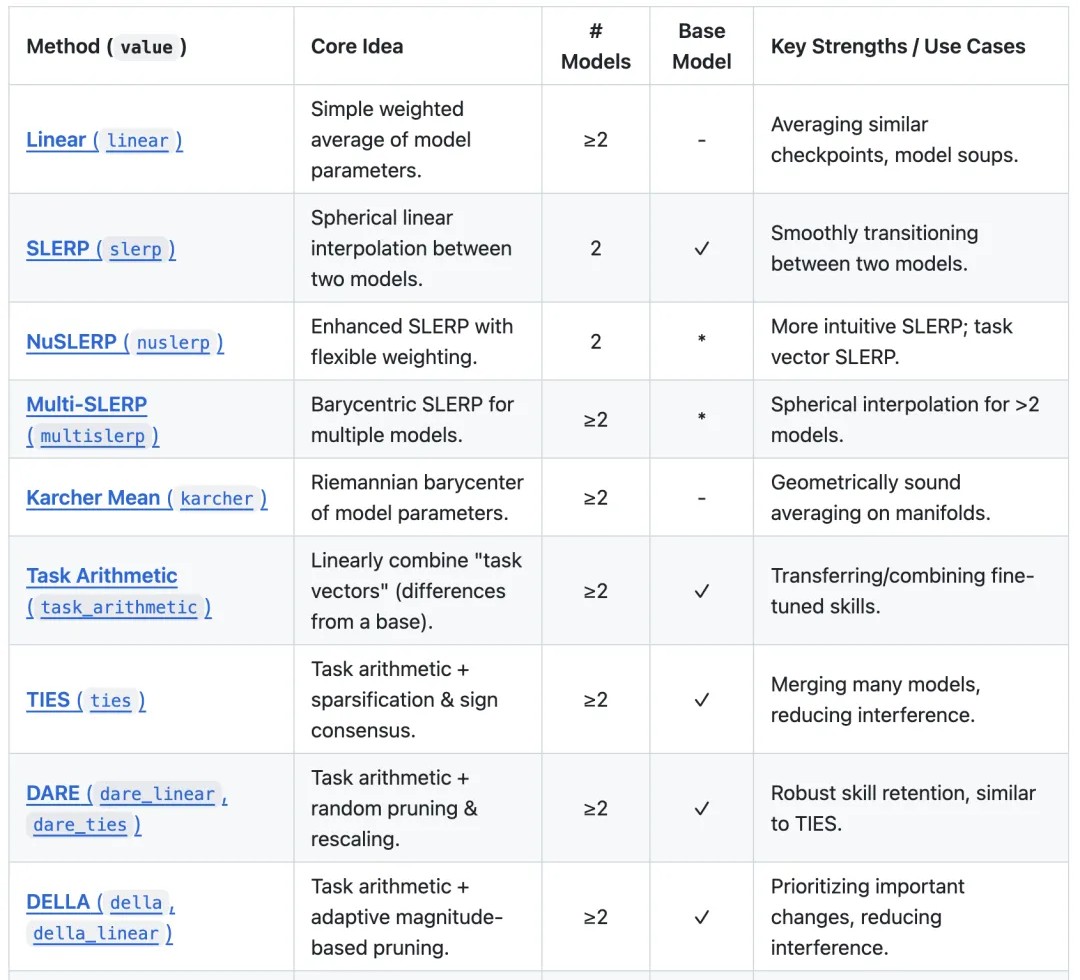Click the NuSLERP method link
The height and width of the screenshot is (980, 1080).
point(72,342)
